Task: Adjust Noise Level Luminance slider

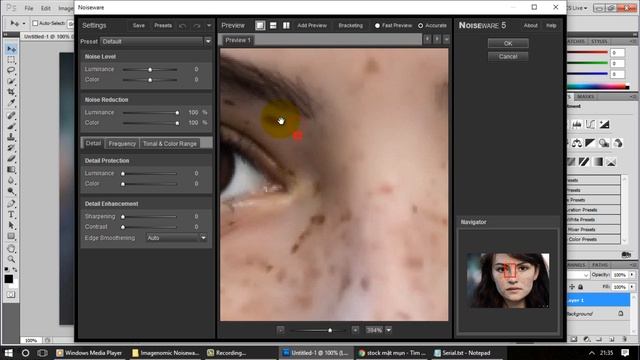Action: click(150, 70)
